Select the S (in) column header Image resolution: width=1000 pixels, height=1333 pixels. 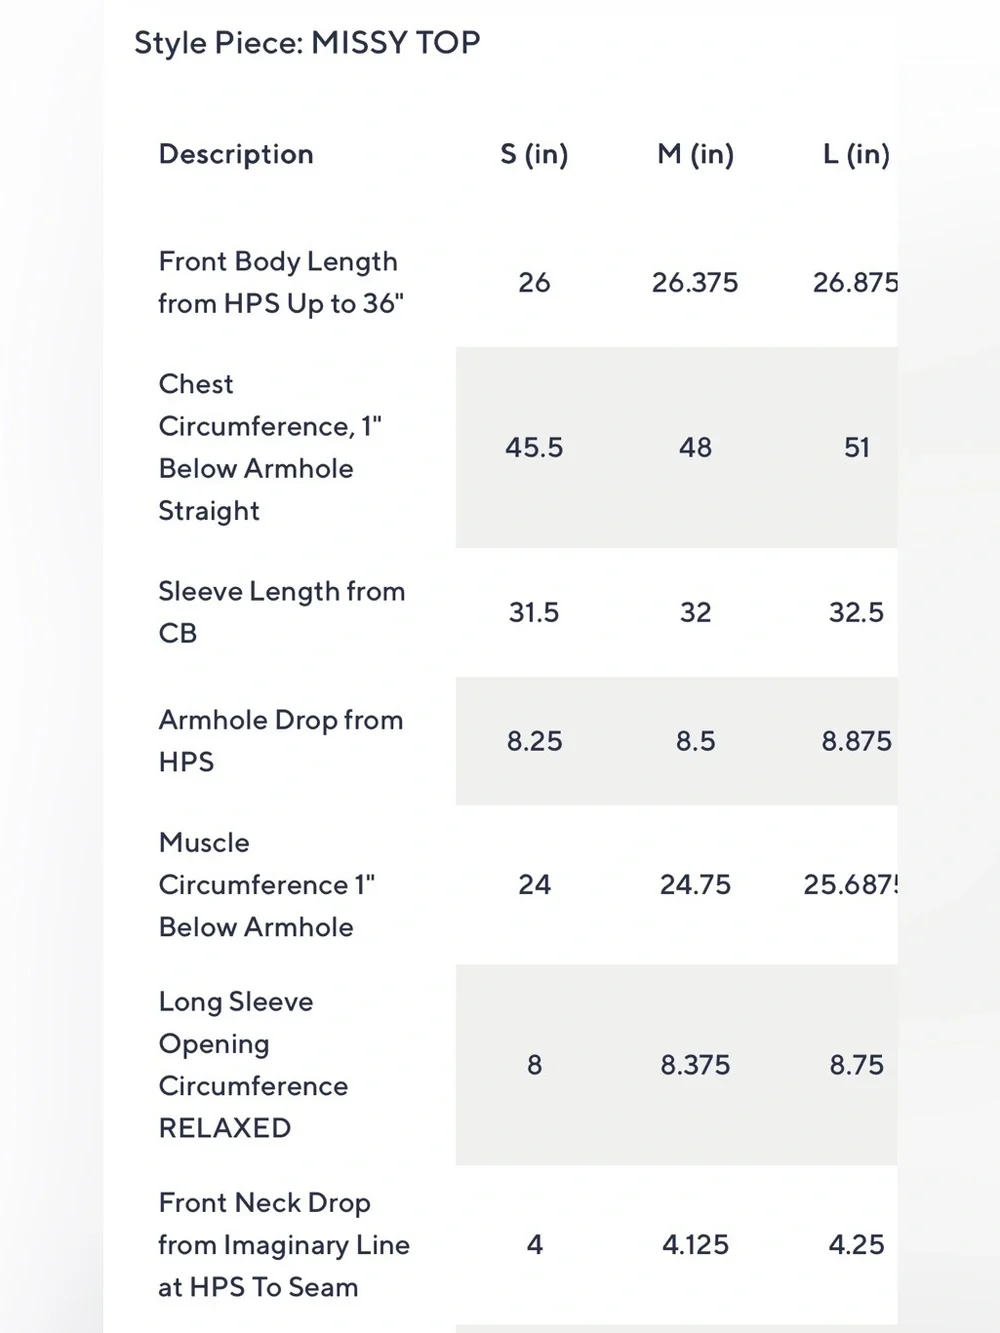534,154
